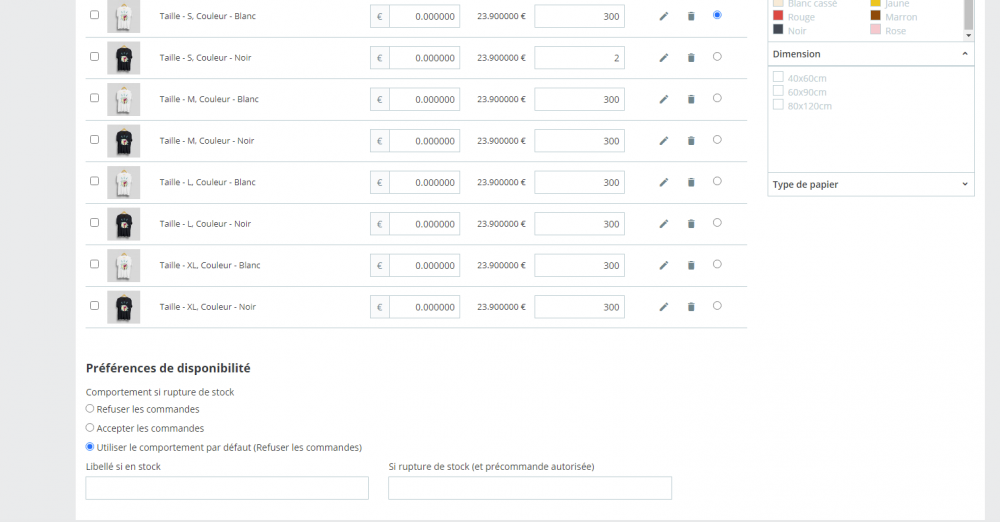This screenshot has width=1000, height=522.
Task: Select the 60x90cm dimension checkbox
Action: click(779, 91)
